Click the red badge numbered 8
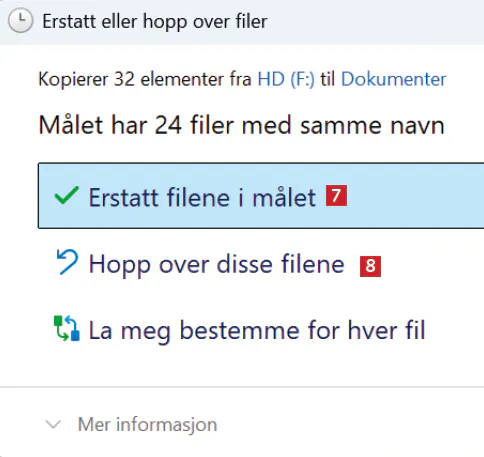 click(x=370, y=266)
